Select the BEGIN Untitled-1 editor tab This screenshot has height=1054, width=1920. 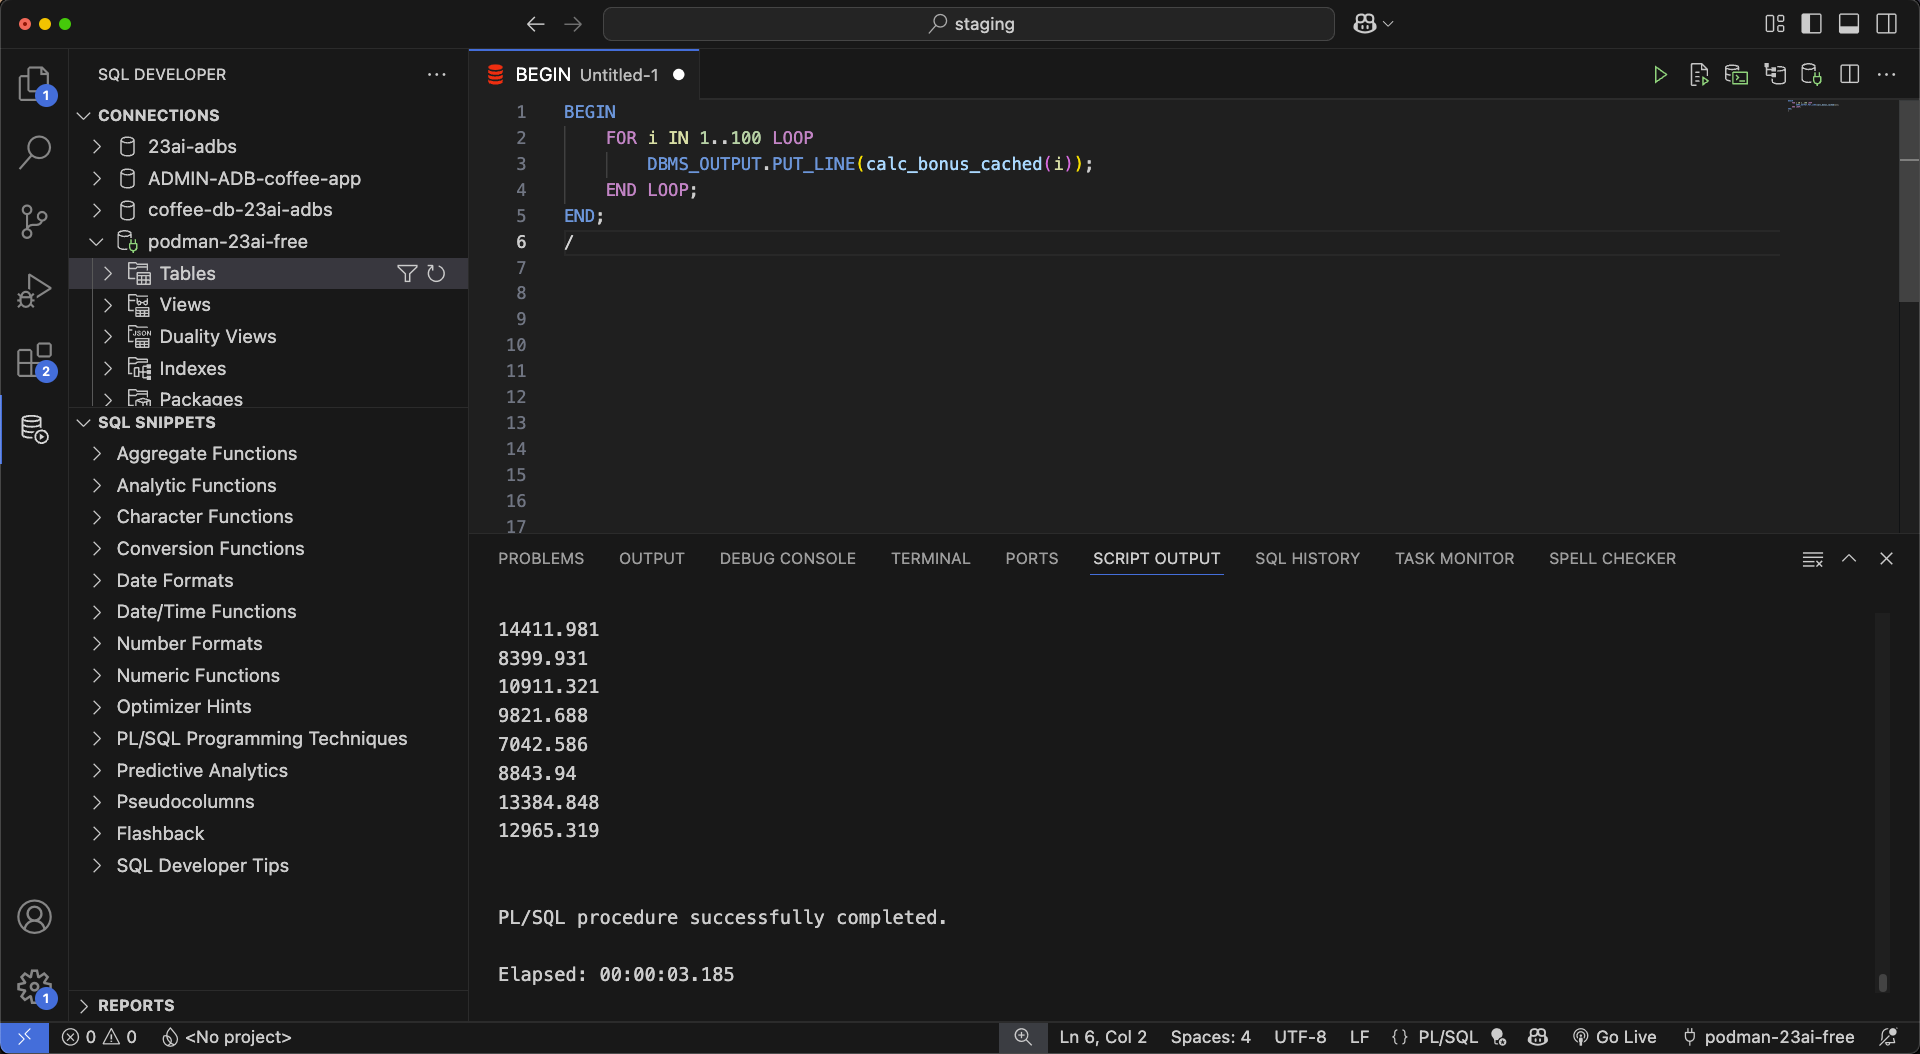pos(584,75)
